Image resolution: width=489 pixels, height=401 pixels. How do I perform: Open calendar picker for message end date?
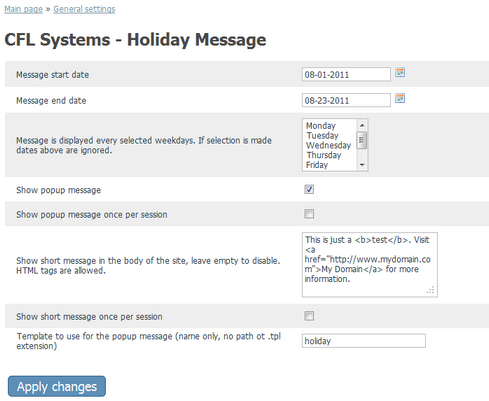coord(400,98)
